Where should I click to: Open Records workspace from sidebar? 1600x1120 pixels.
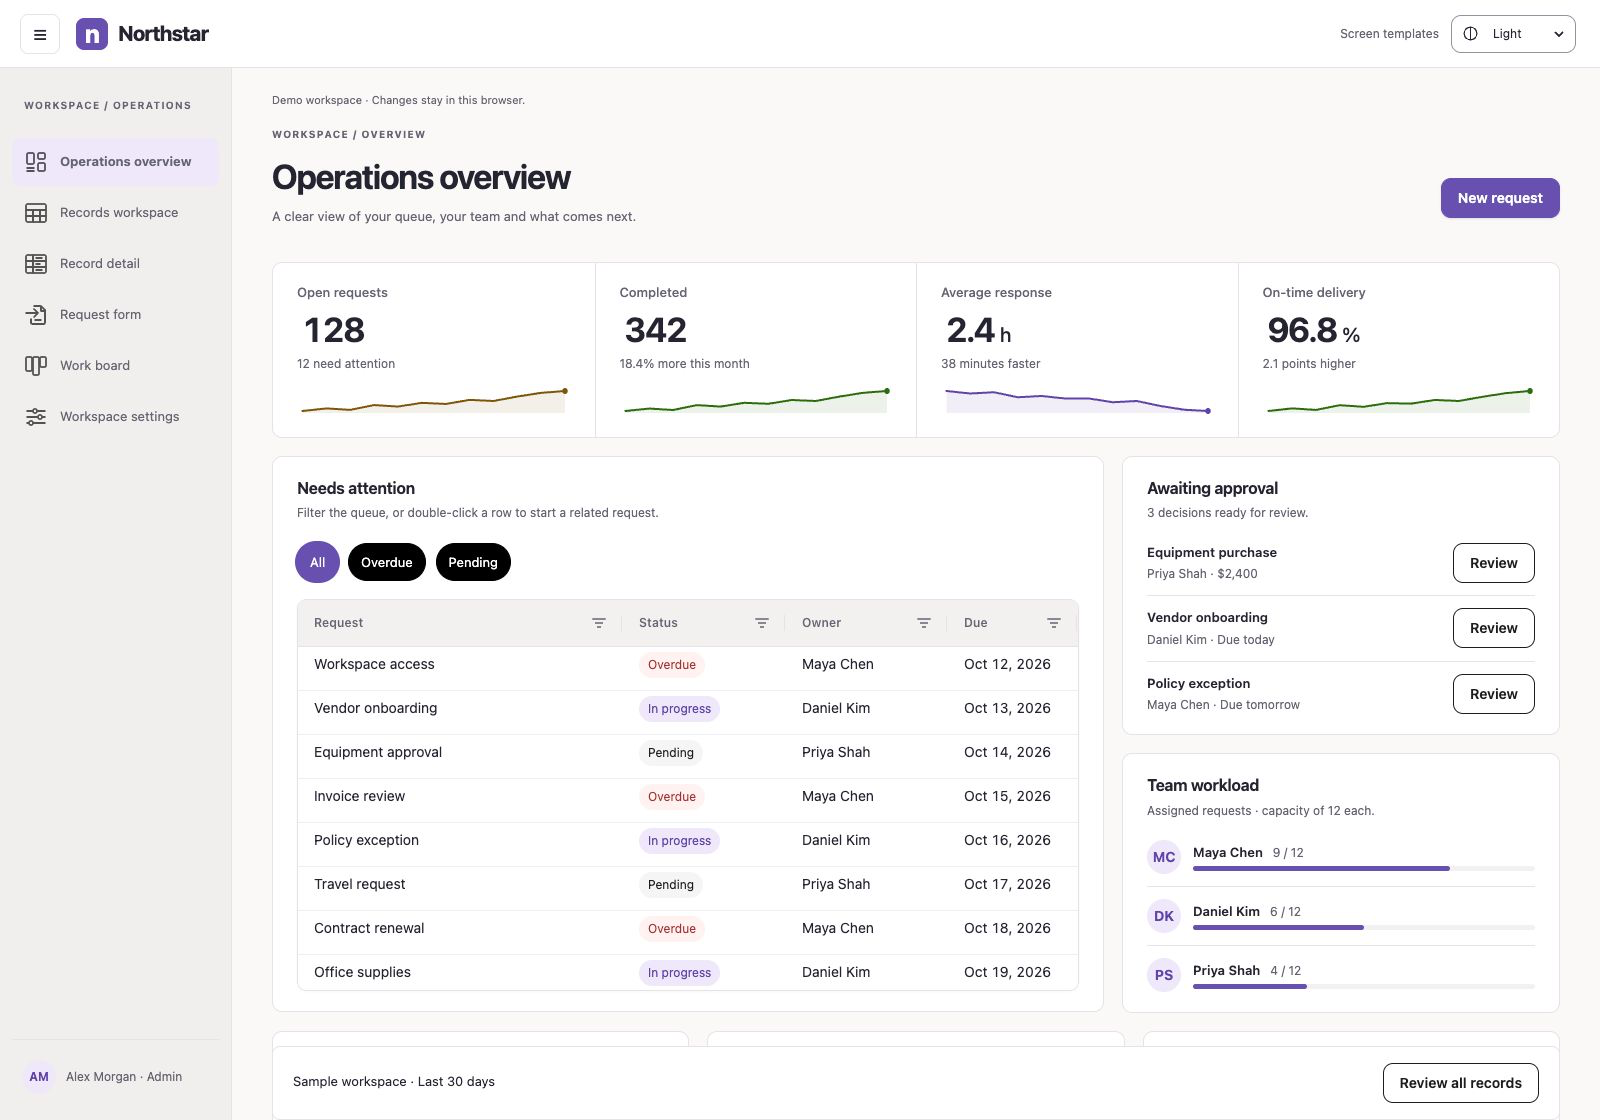116,213
